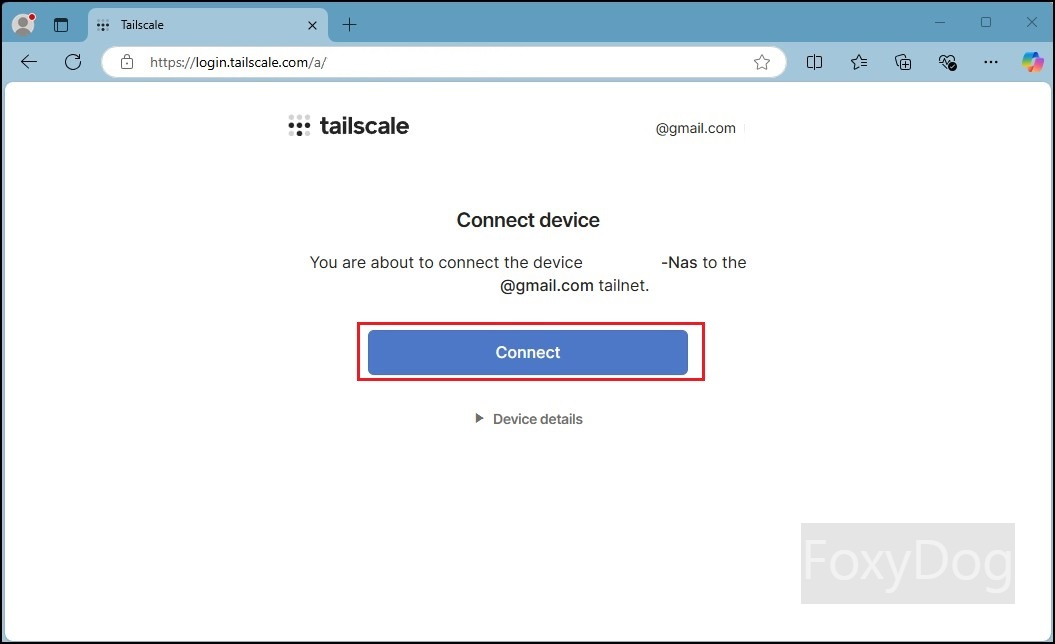1055x644 pixels.
Task: Add page to favorites star icon
Action: coord(762,62)
